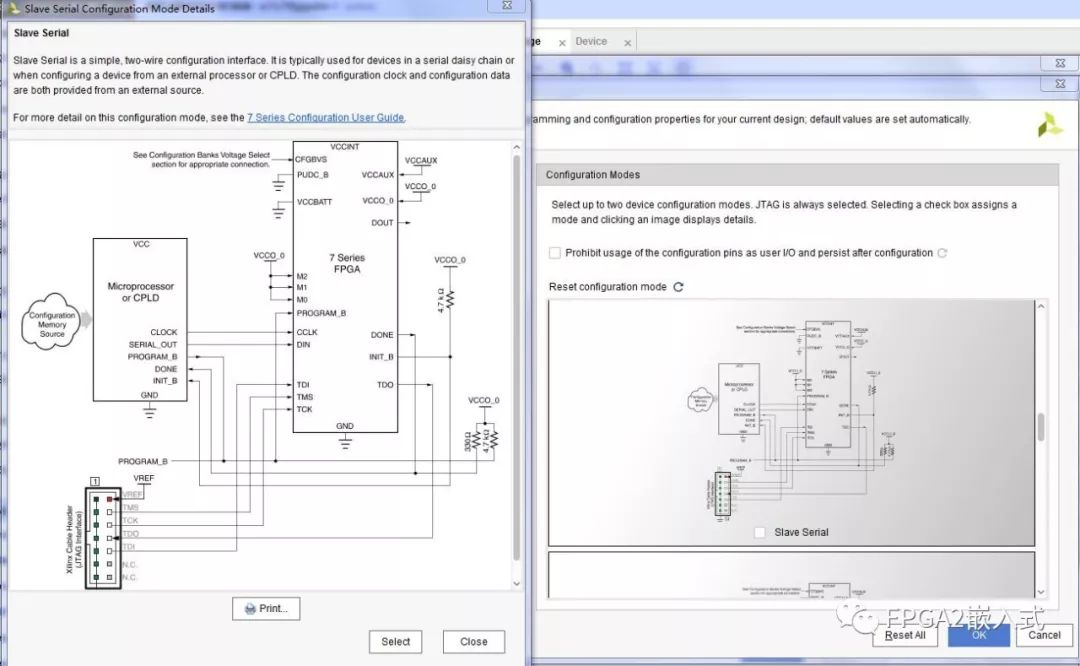
Task: Click scroll down arrow in configuration modes list
Action: click(1041, 592)
